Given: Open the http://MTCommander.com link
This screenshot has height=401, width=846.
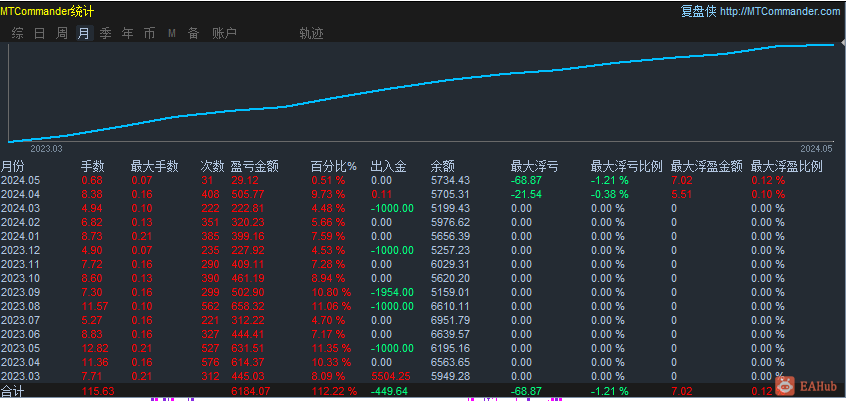Looking at the screenshot, I should coord(780,11).
